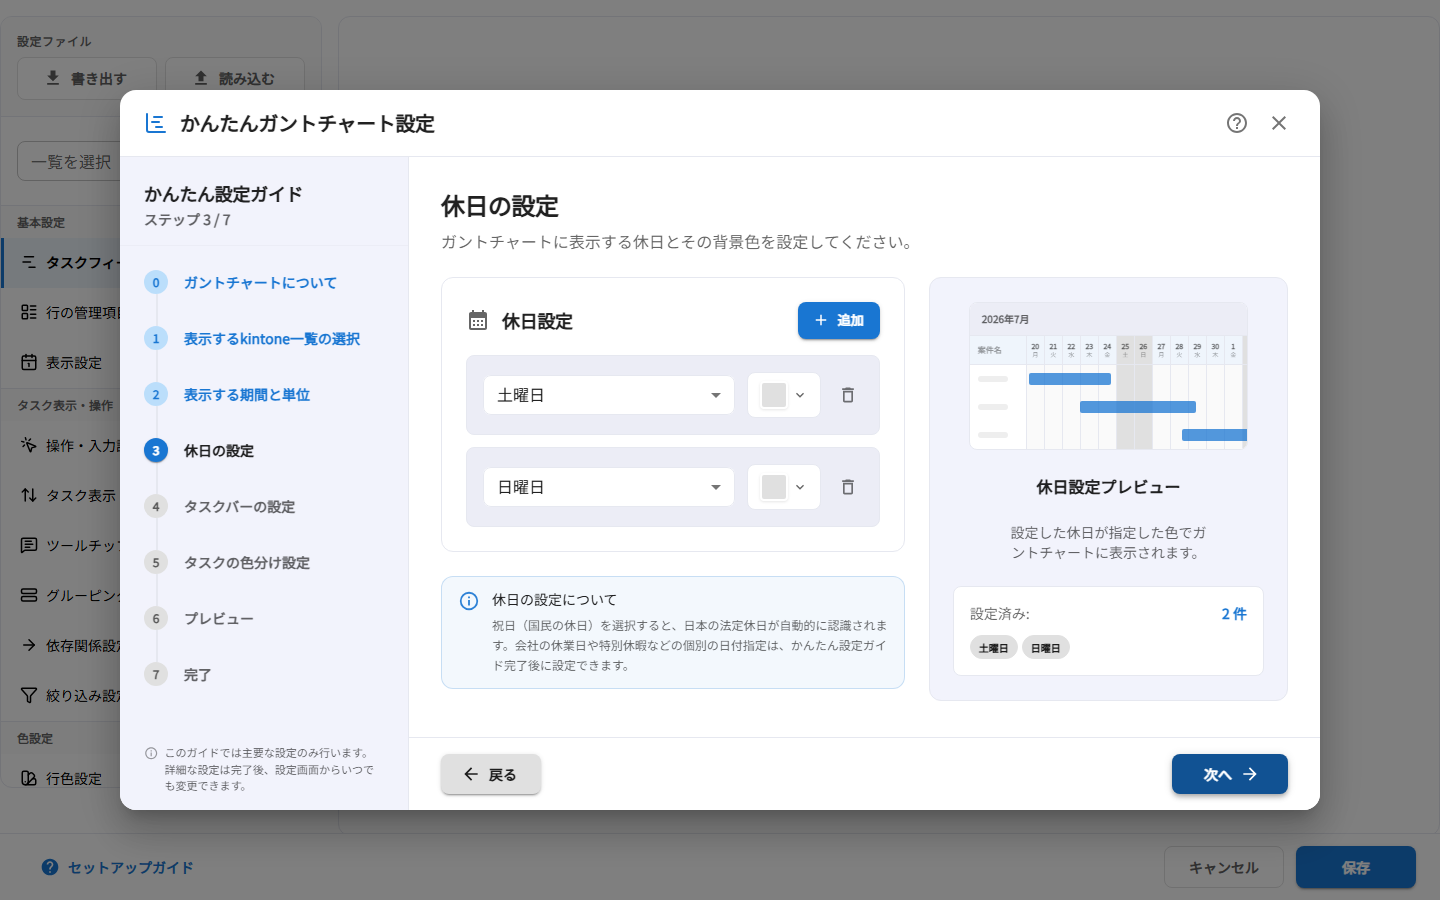Open the 一覧を選択 dropdown in background sidebar

pos(69,162)
